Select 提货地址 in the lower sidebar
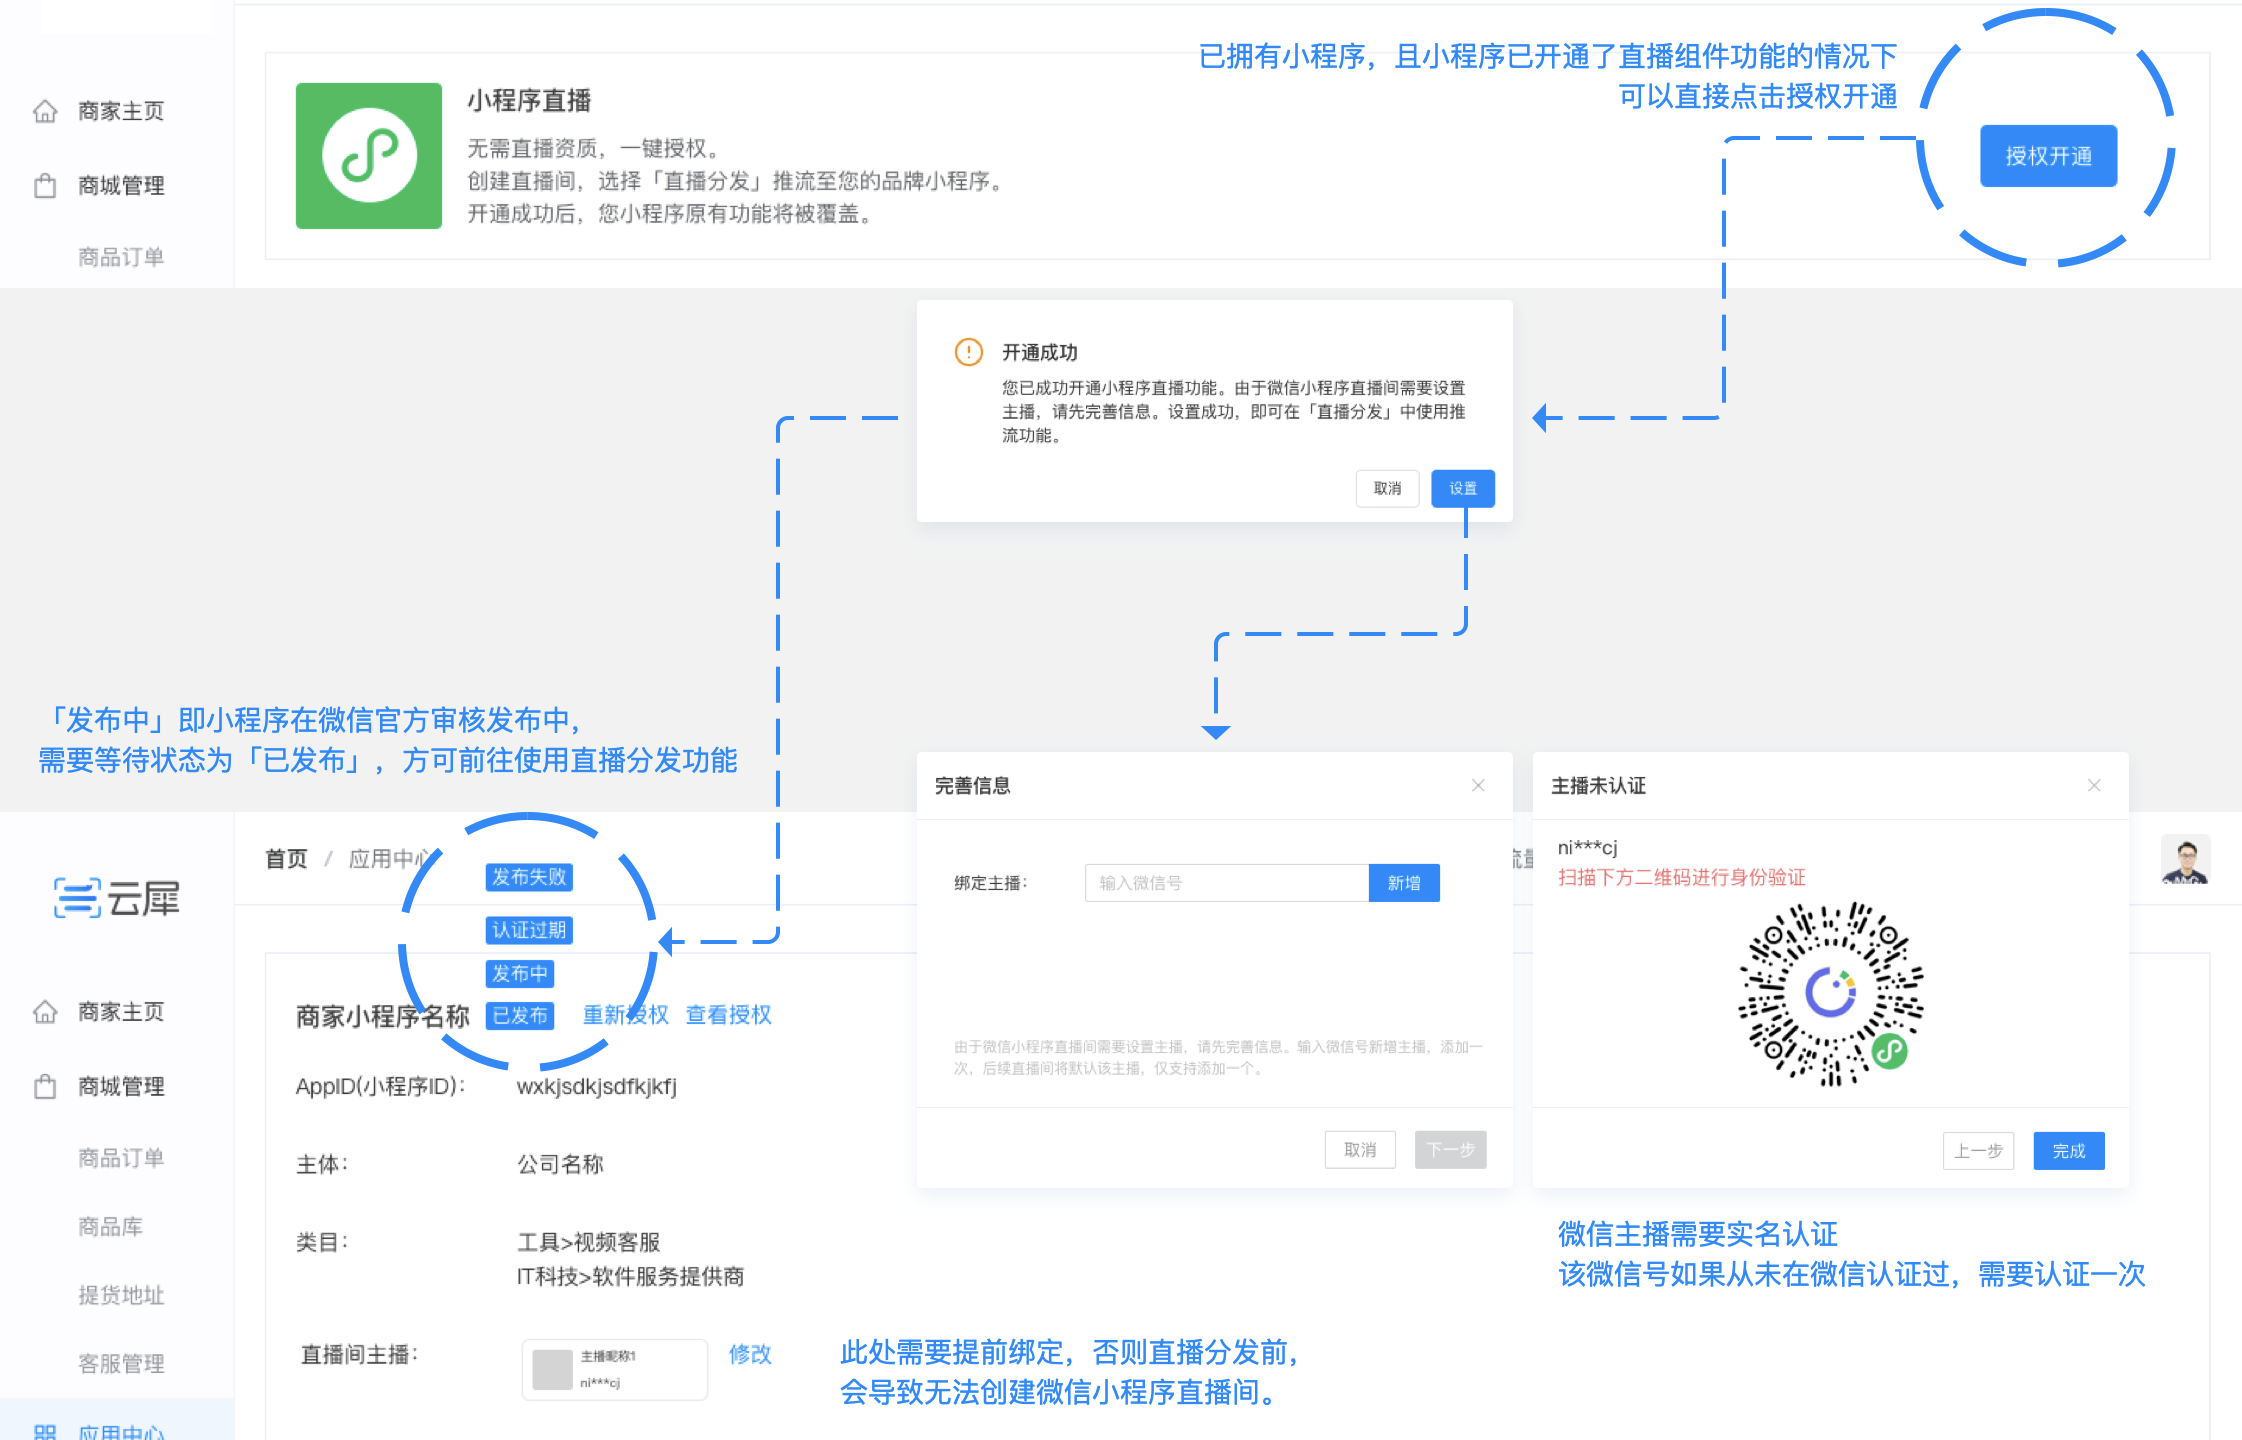 [121, 1295]
